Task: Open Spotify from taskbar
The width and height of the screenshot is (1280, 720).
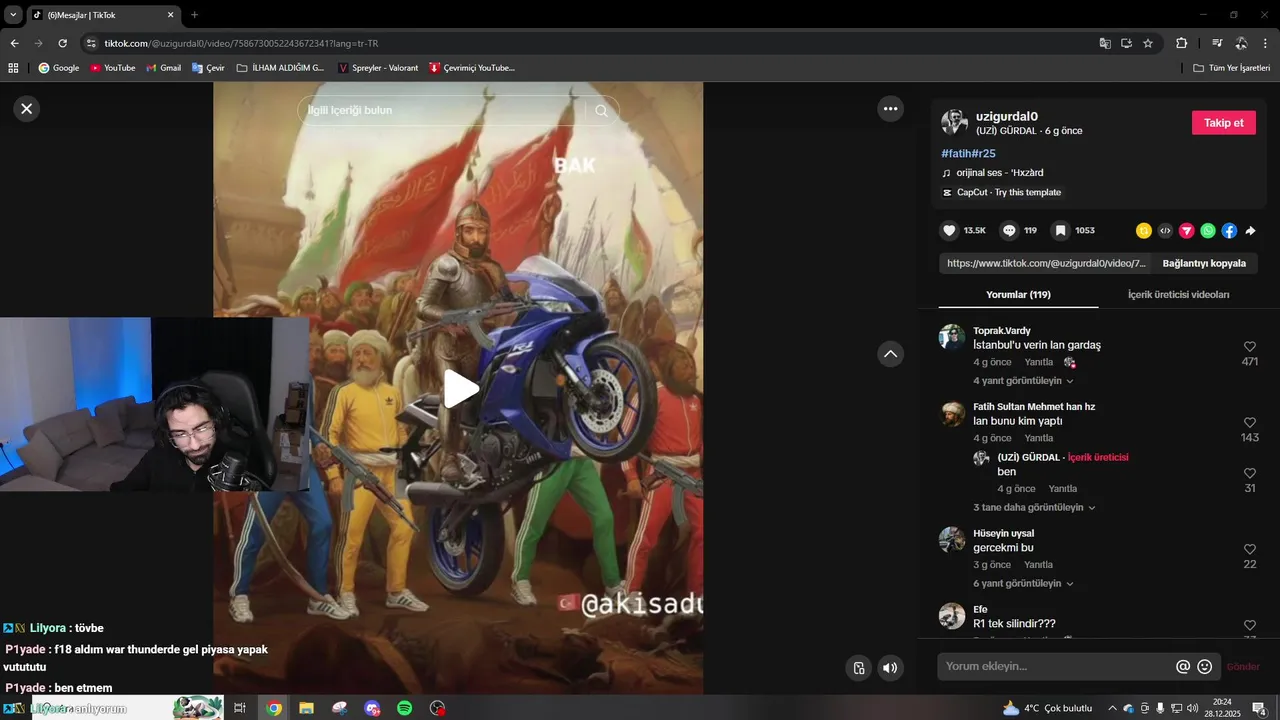Action: point(405,708)
